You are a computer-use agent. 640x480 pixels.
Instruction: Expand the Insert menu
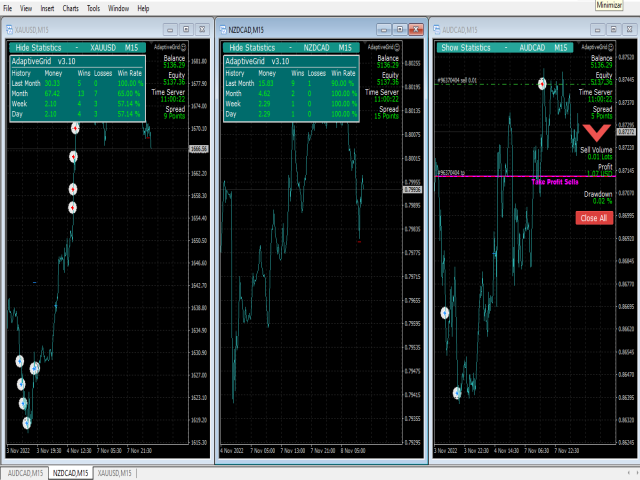pyautogui.click(x=46, y=8)
